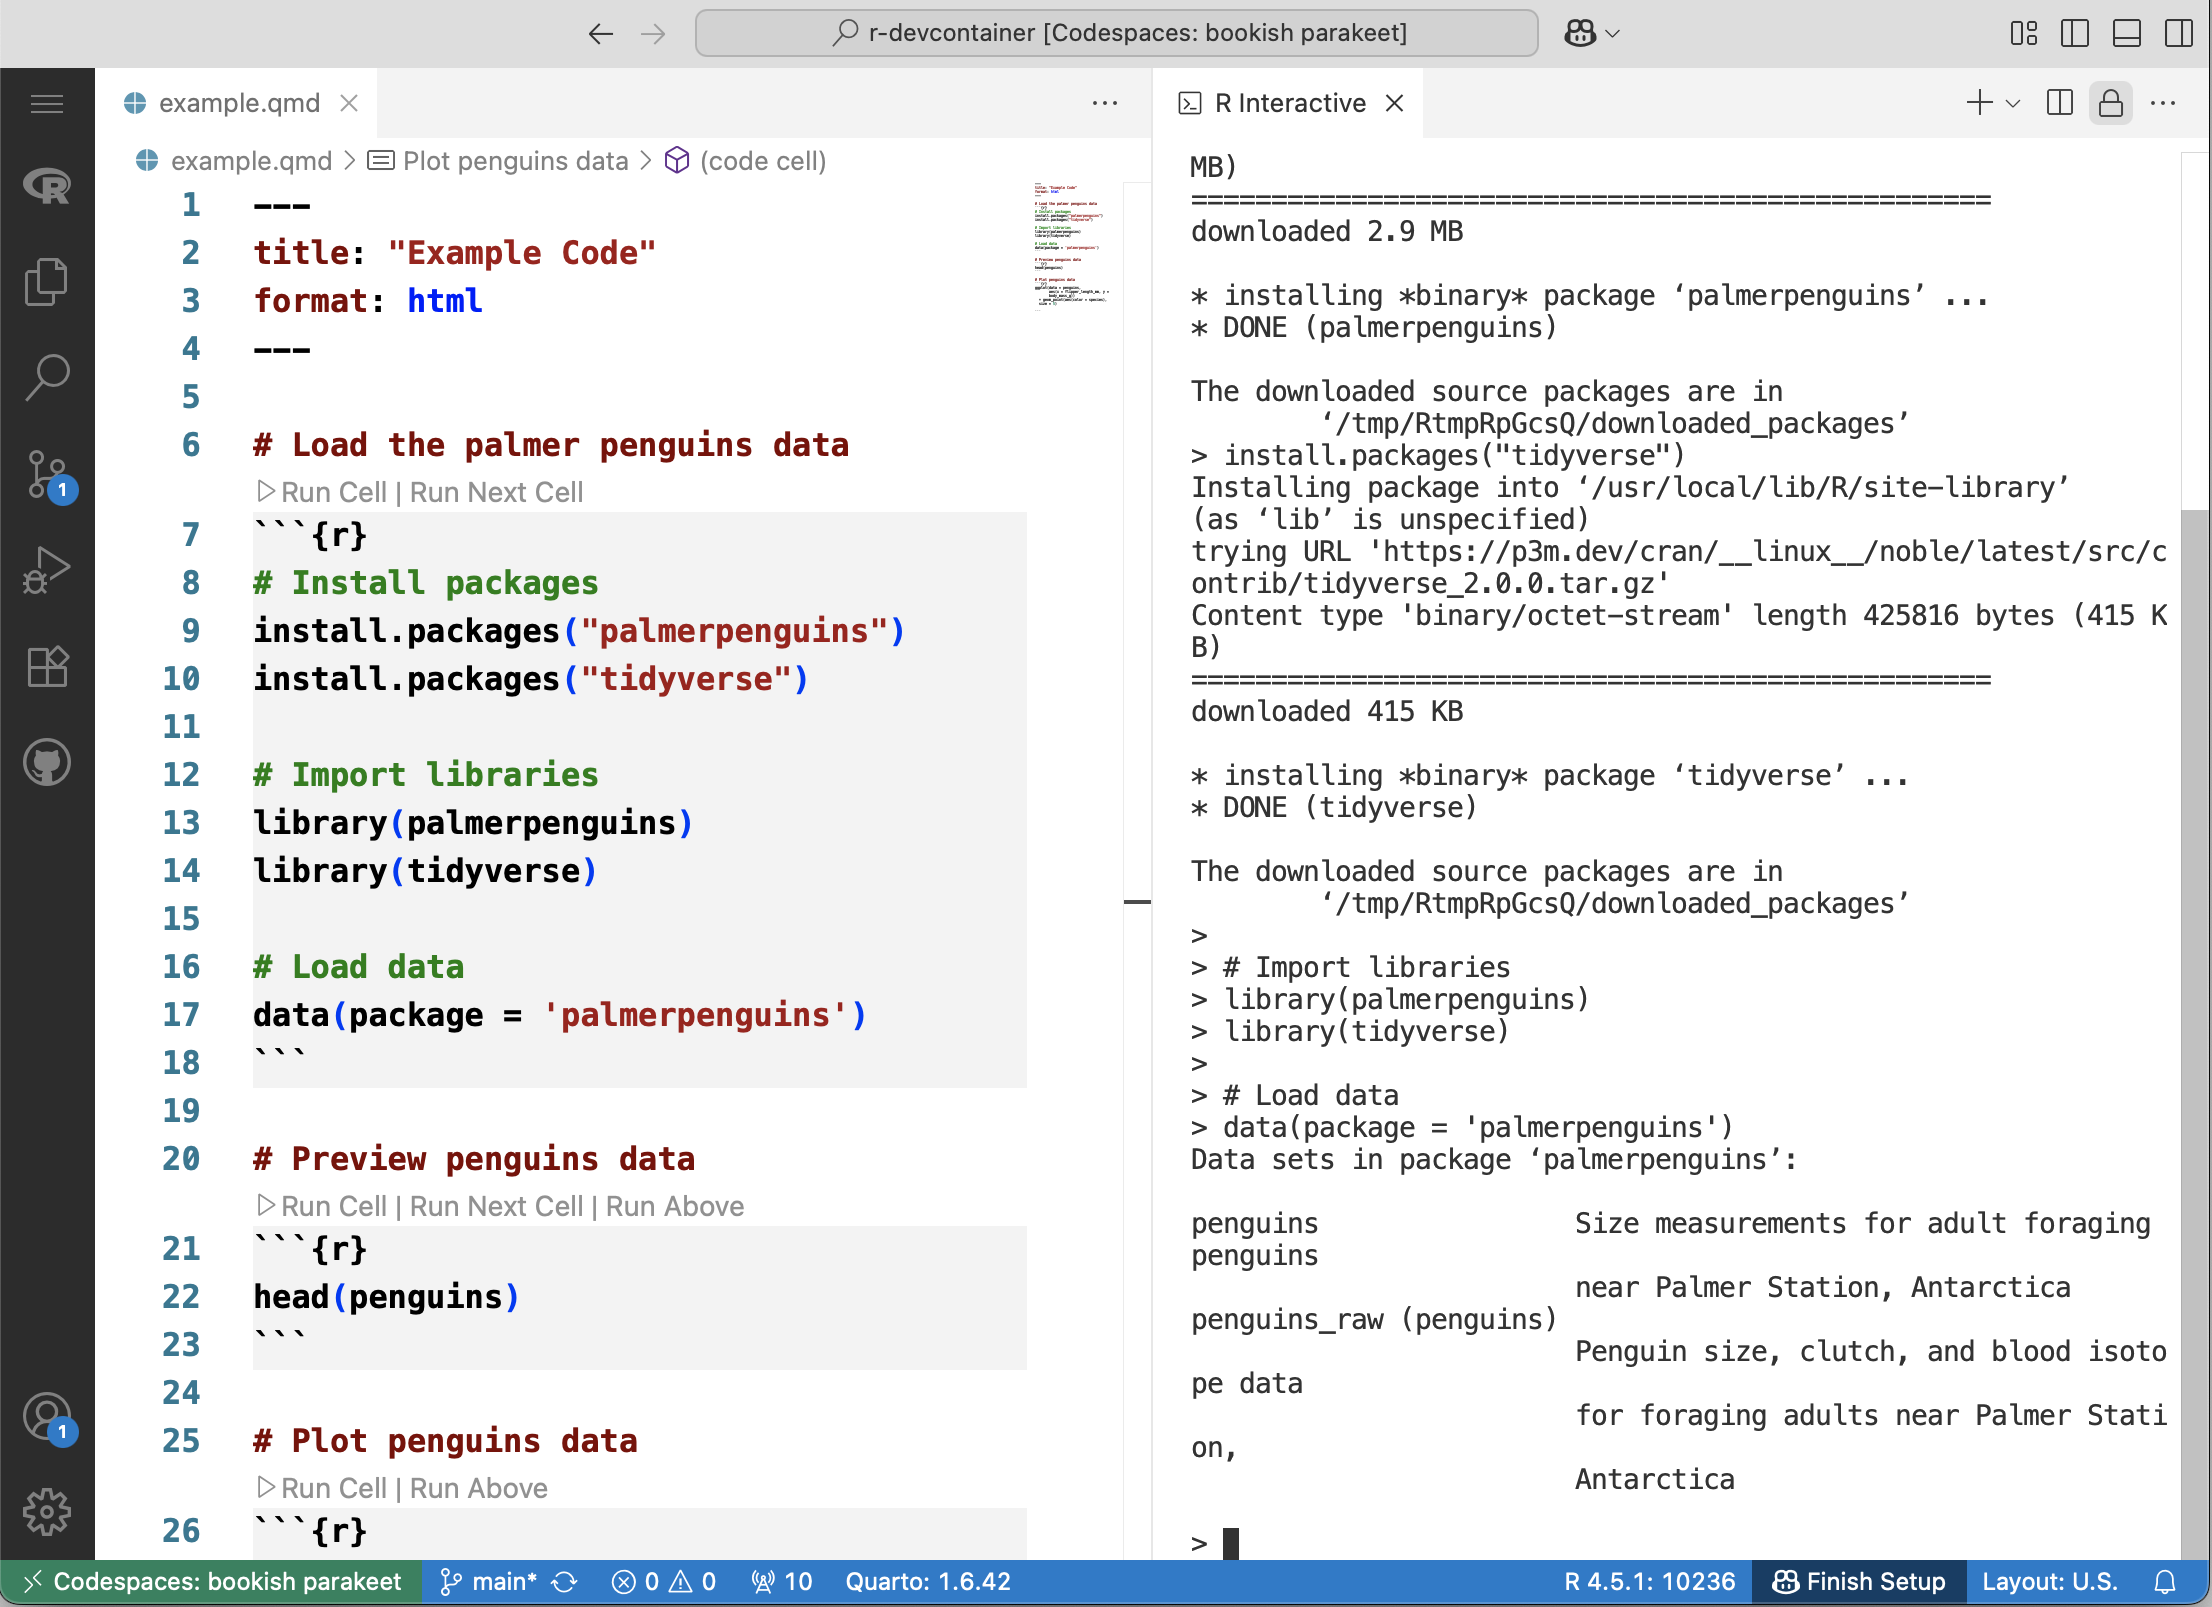Click the Quarto: 1.6.42 status item
The width and height of the screenshot is (2212, 1607).
pos(928,1581)
